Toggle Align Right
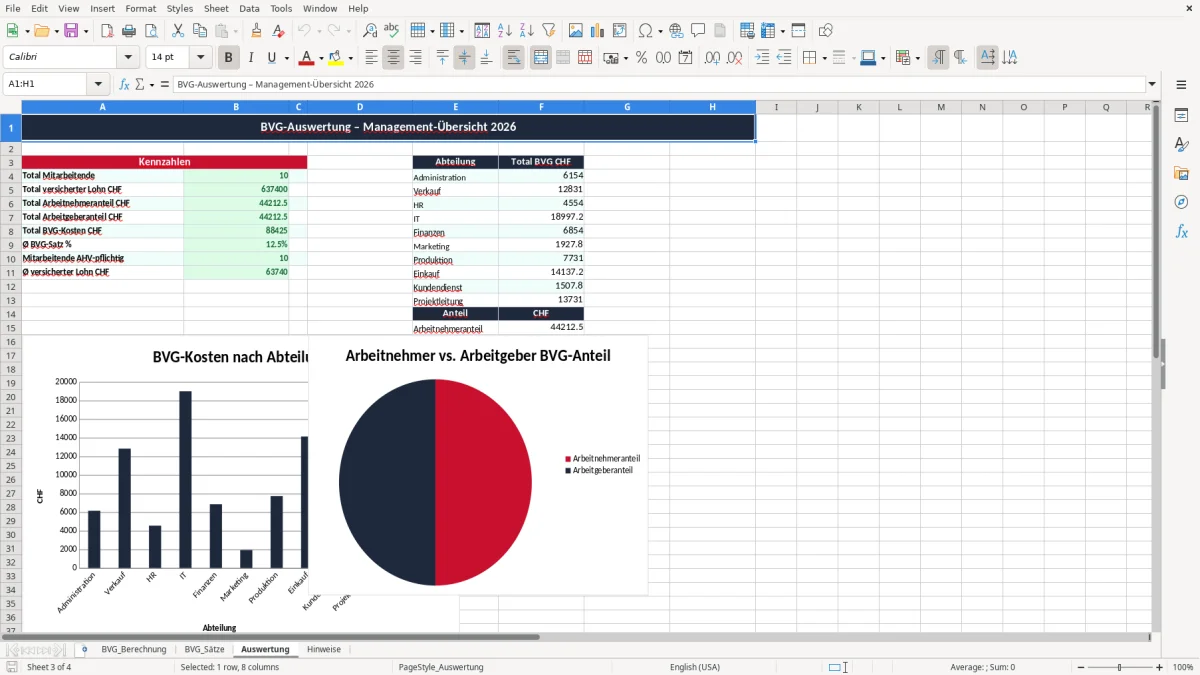 click(x=416, y=58)
